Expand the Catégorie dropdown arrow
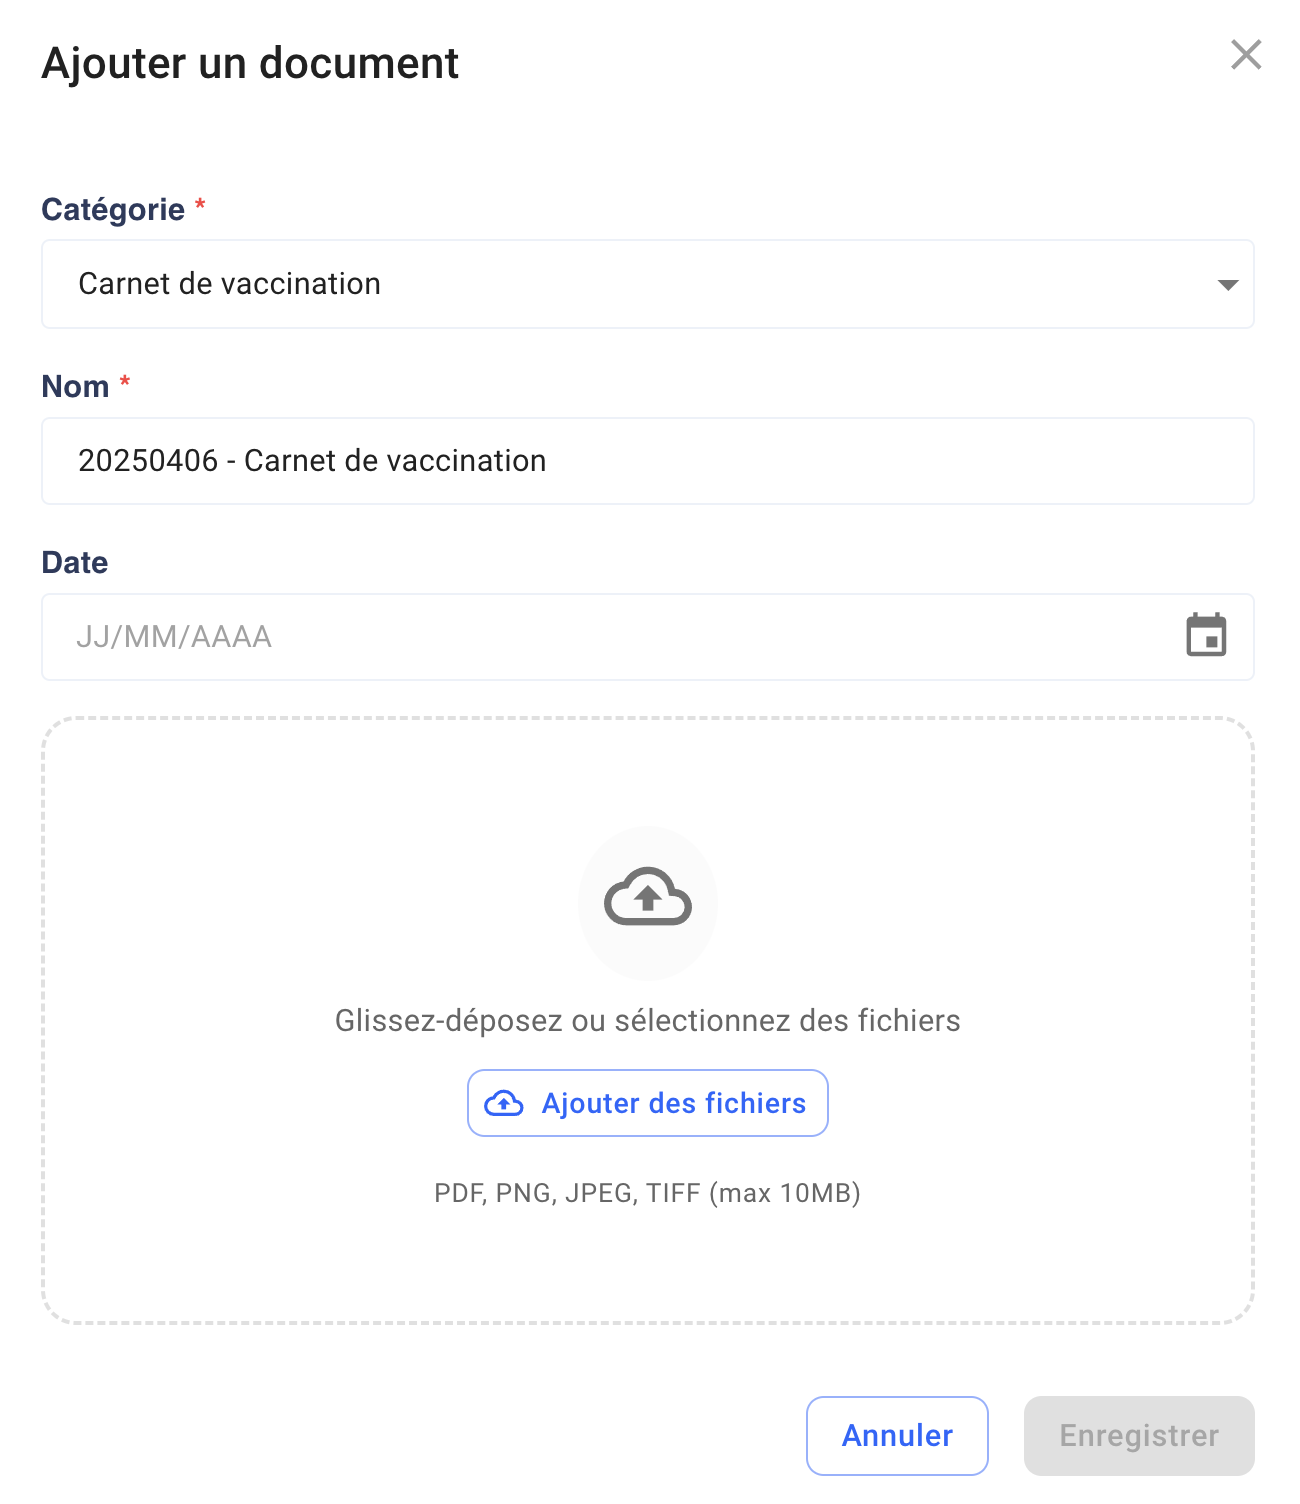This screenshot has height=1504, width=1300. coord(1228,285)
